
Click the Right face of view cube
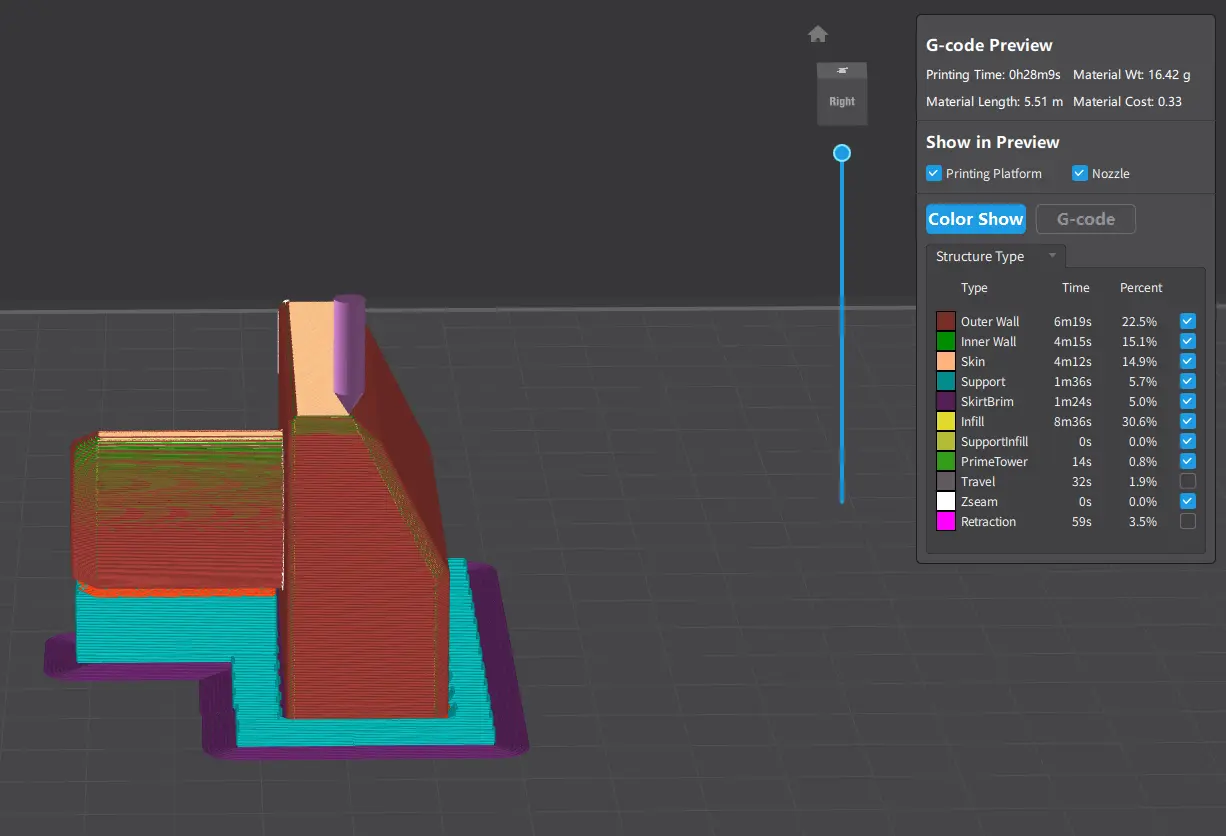tap(842, 101)
